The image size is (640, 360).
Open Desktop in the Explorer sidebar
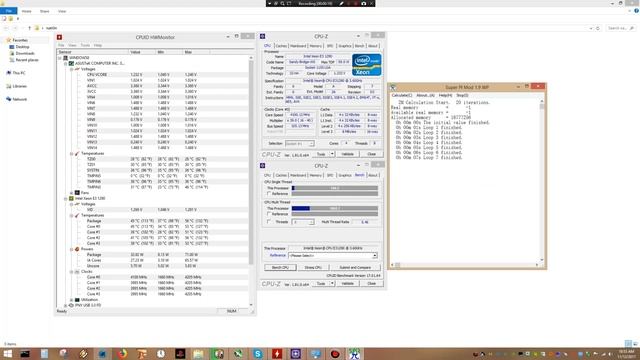[x=22, y=47]
